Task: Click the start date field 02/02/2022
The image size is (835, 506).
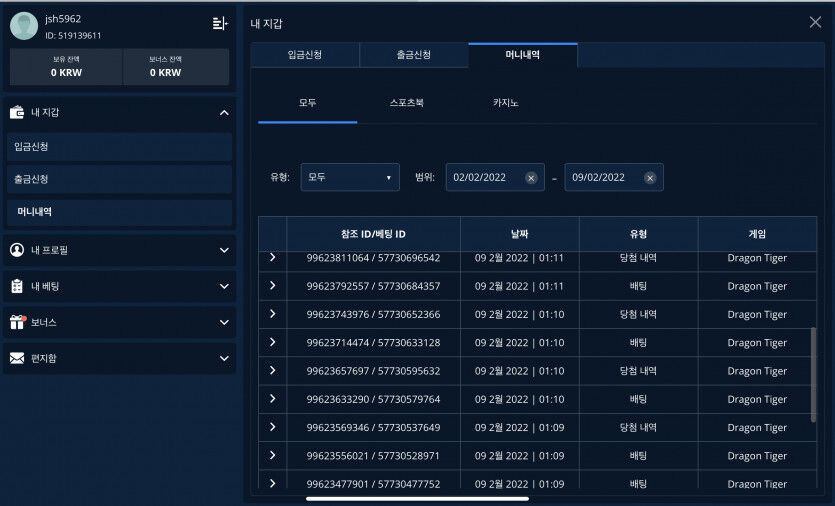Action: 495,177
